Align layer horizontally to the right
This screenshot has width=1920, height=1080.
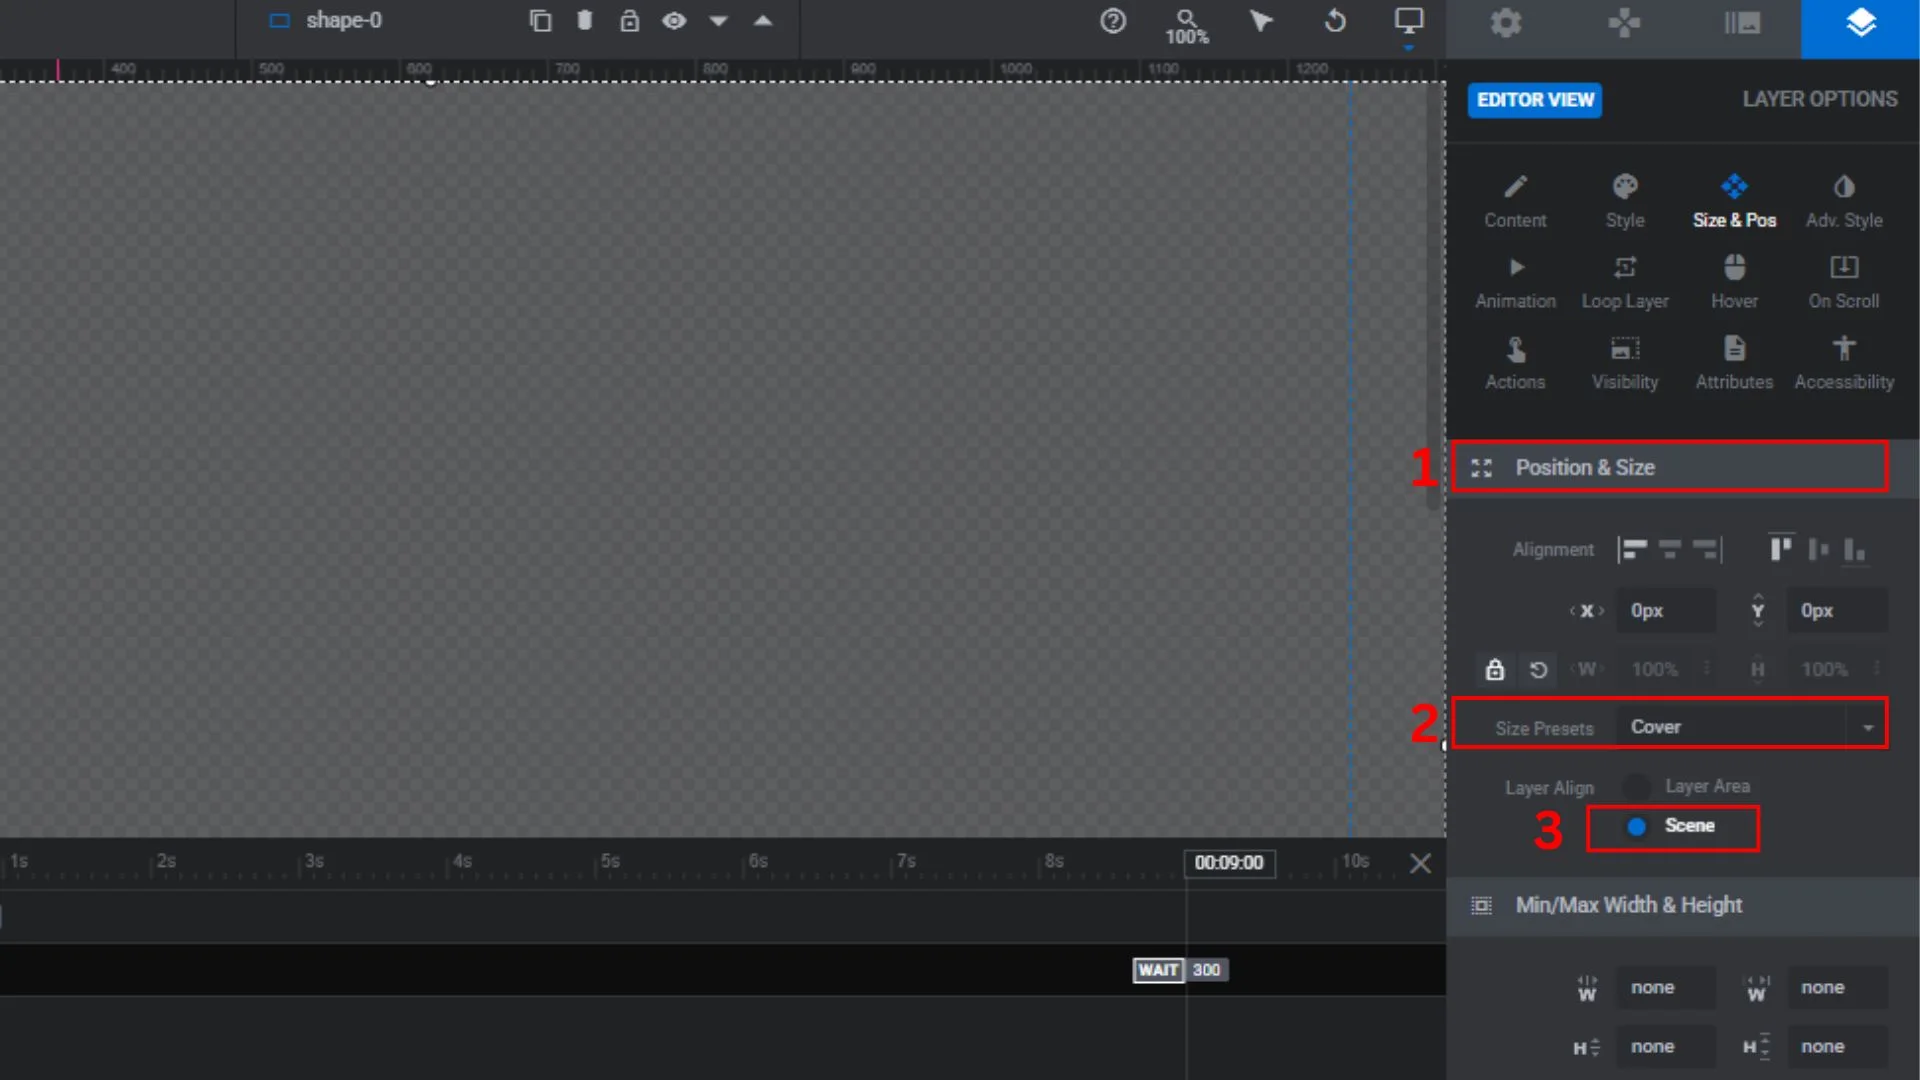(x=1707, y=549)
